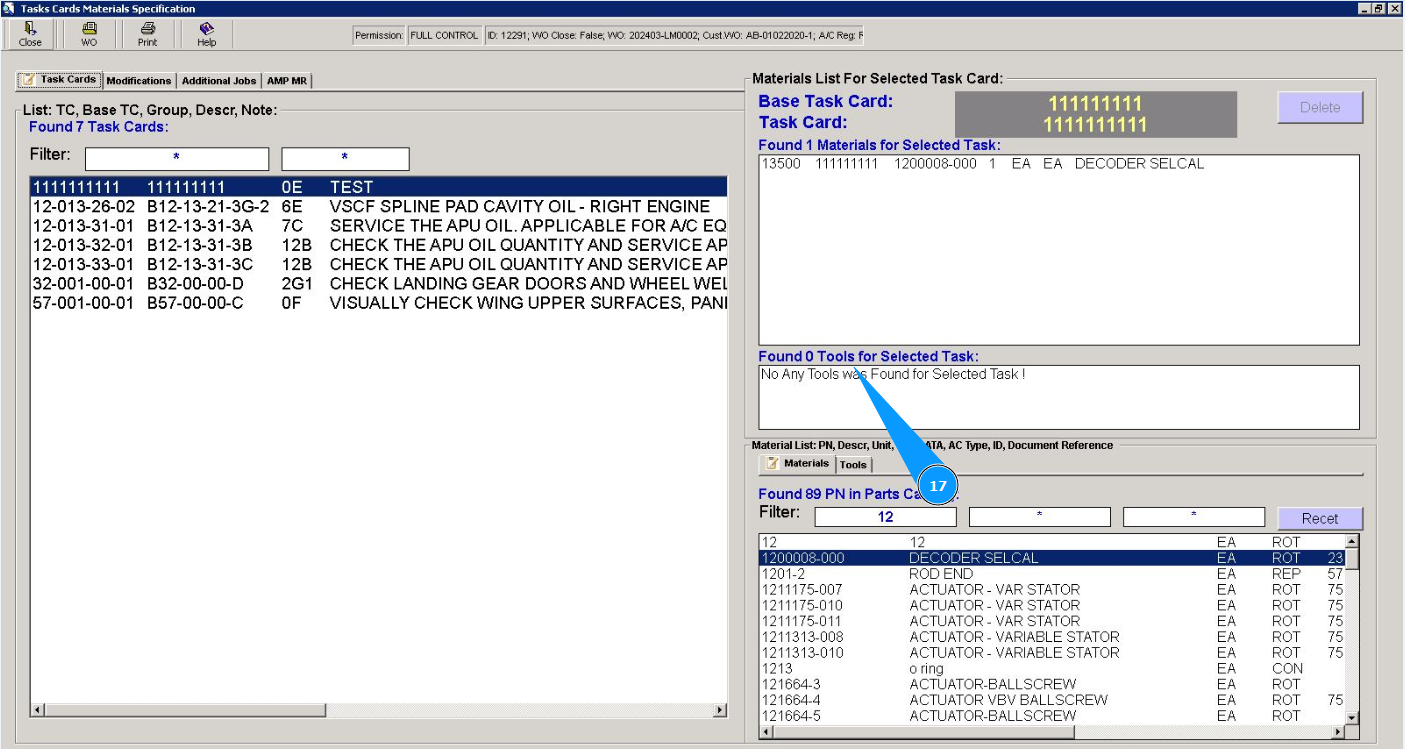
Task: Select part 1211175-010 in parts list
Action: click(1052, 605)
